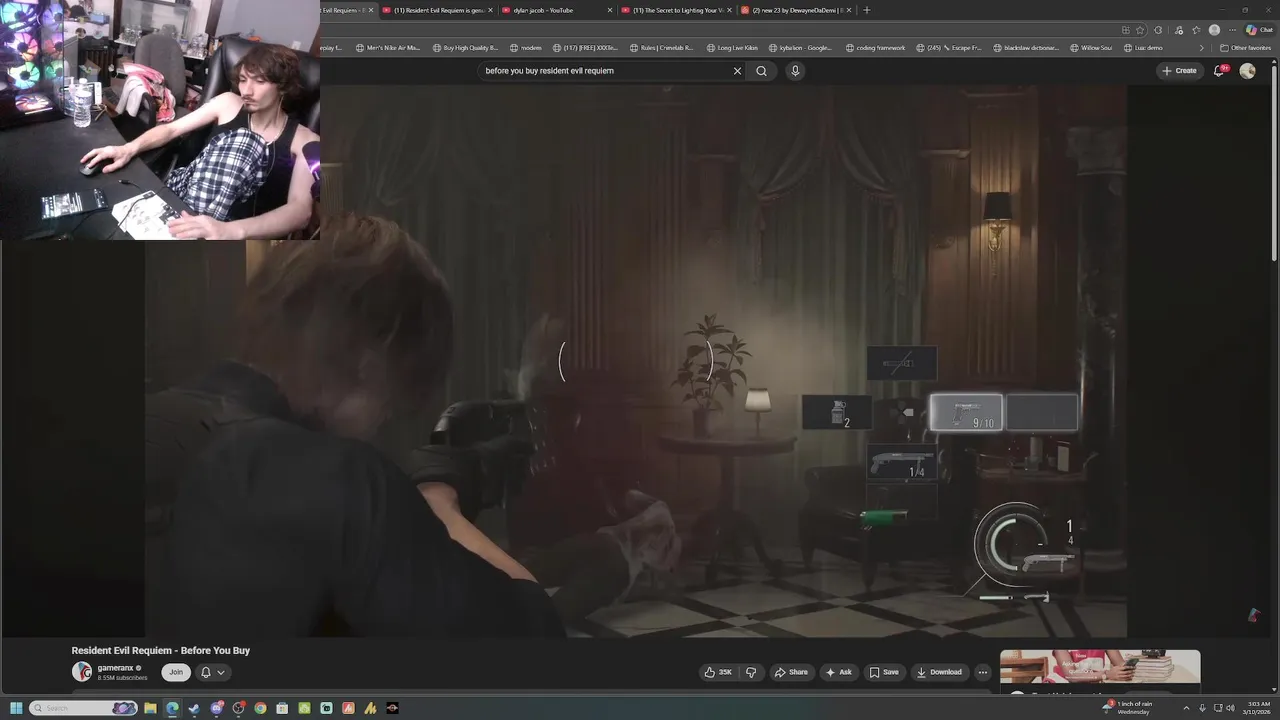Start voice search with the microphone icon

795,71
